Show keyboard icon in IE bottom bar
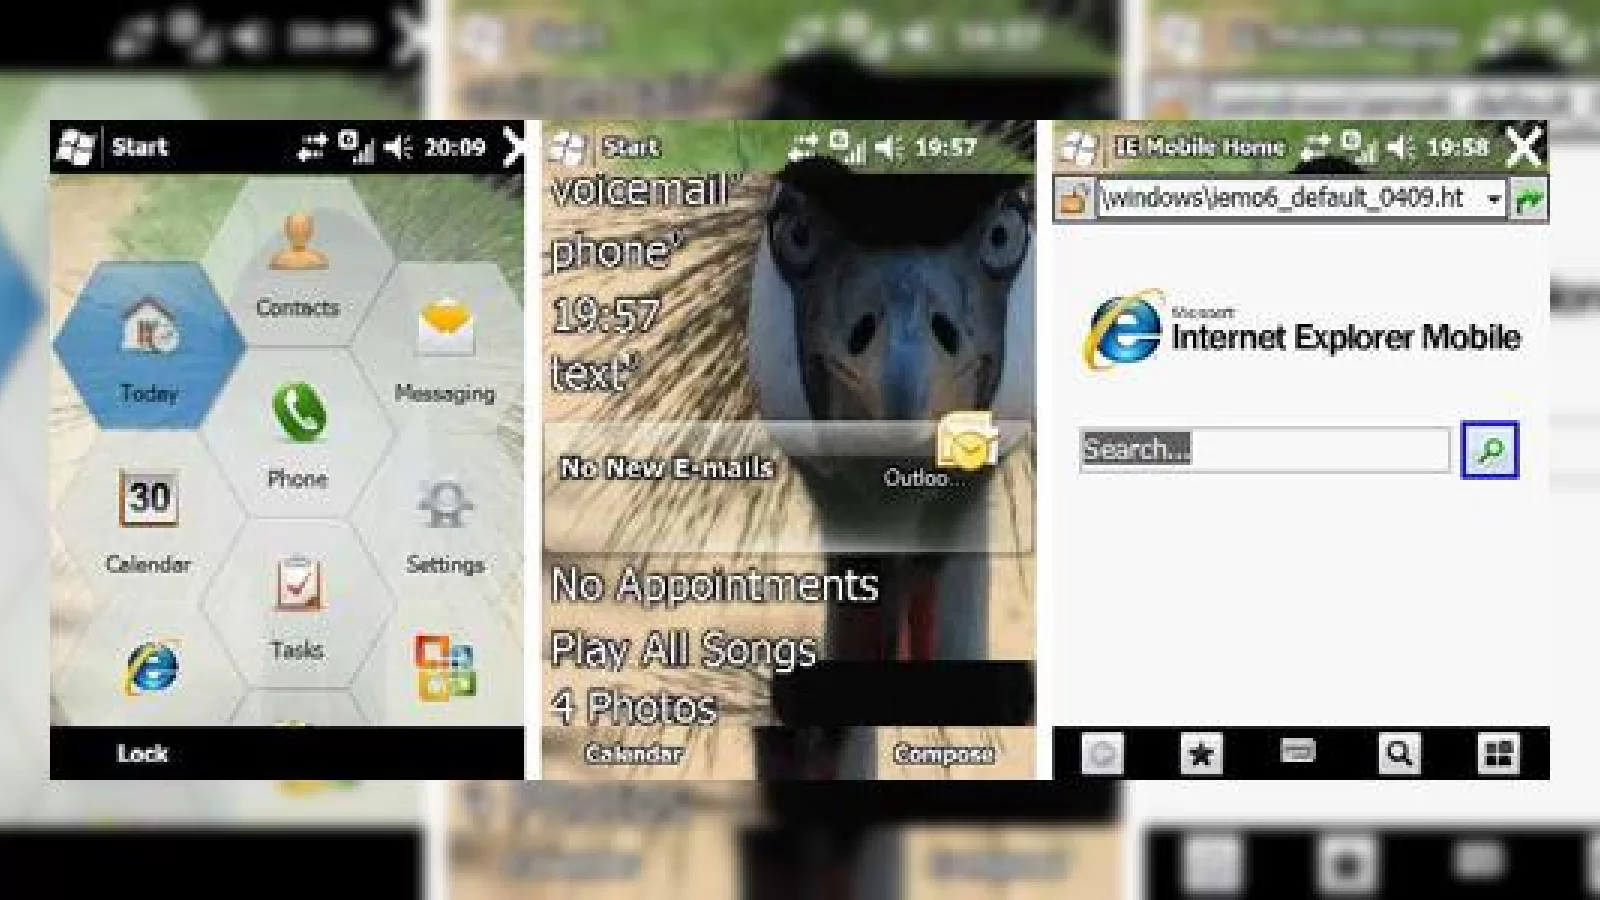The image size is (1600, 900). (x=1298, y=750)
